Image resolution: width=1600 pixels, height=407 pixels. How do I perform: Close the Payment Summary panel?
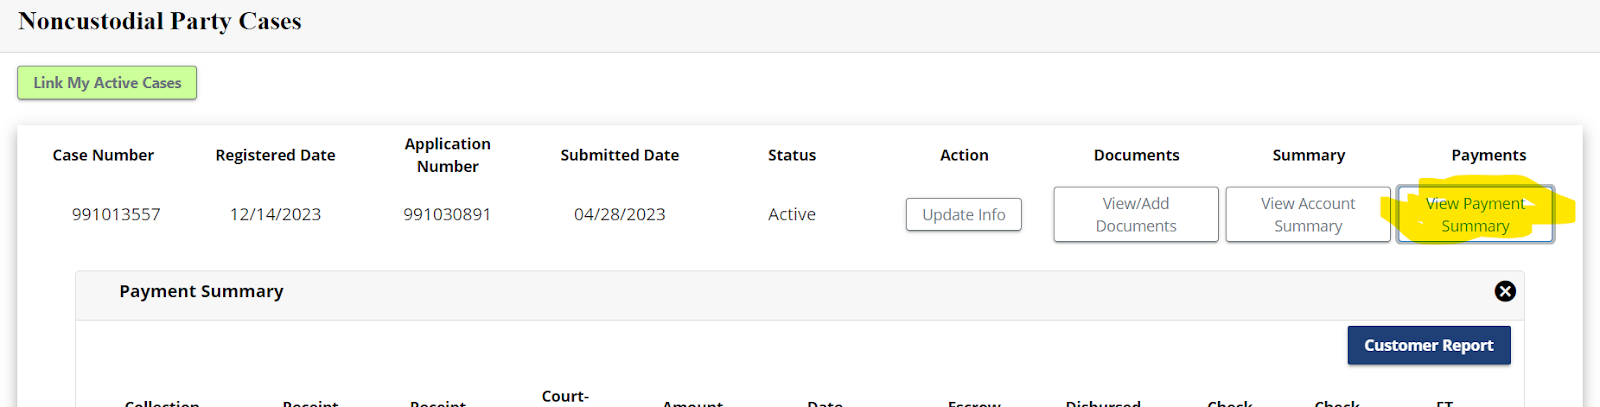pos(1504,291)
